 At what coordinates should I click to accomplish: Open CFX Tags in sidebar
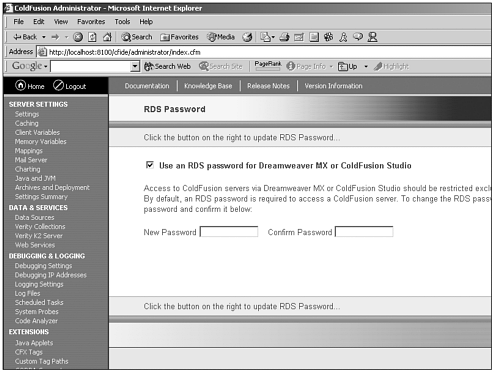tap(29, 352)
